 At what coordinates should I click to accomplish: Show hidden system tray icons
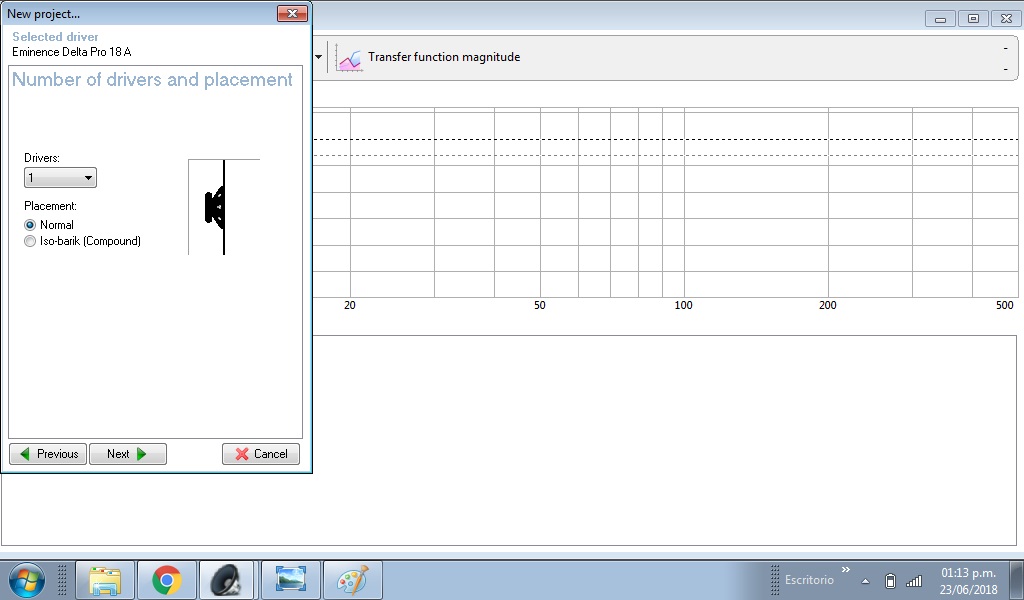click(866, 580)
